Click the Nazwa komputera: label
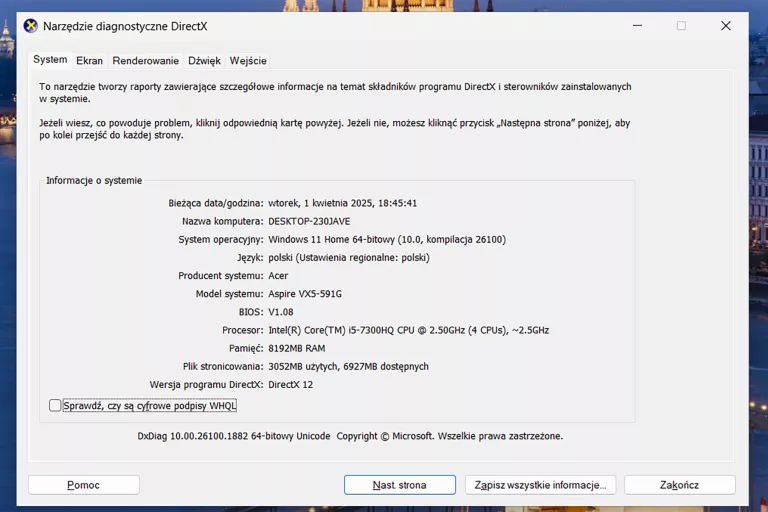The width and height of the screenshot is (768, 512). [222, 221]
